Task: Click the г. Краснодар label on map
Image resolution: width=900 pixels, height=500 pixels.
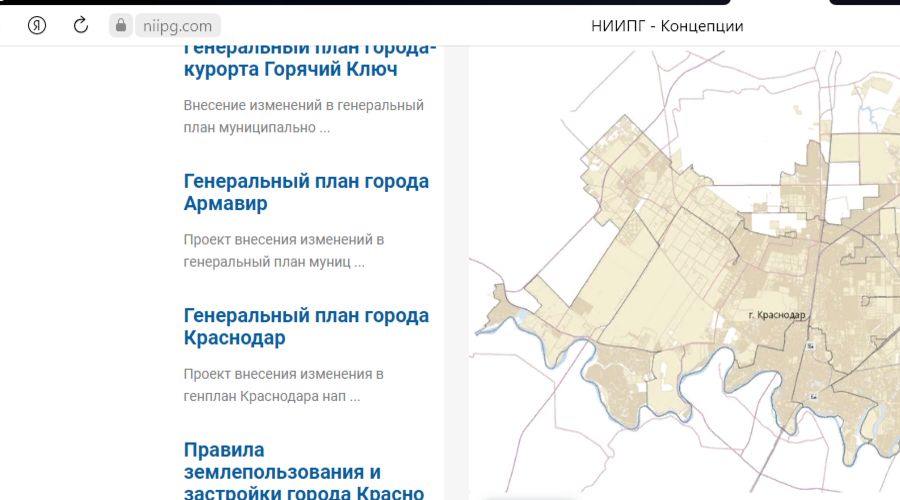Action: click(x=776, y=315)
